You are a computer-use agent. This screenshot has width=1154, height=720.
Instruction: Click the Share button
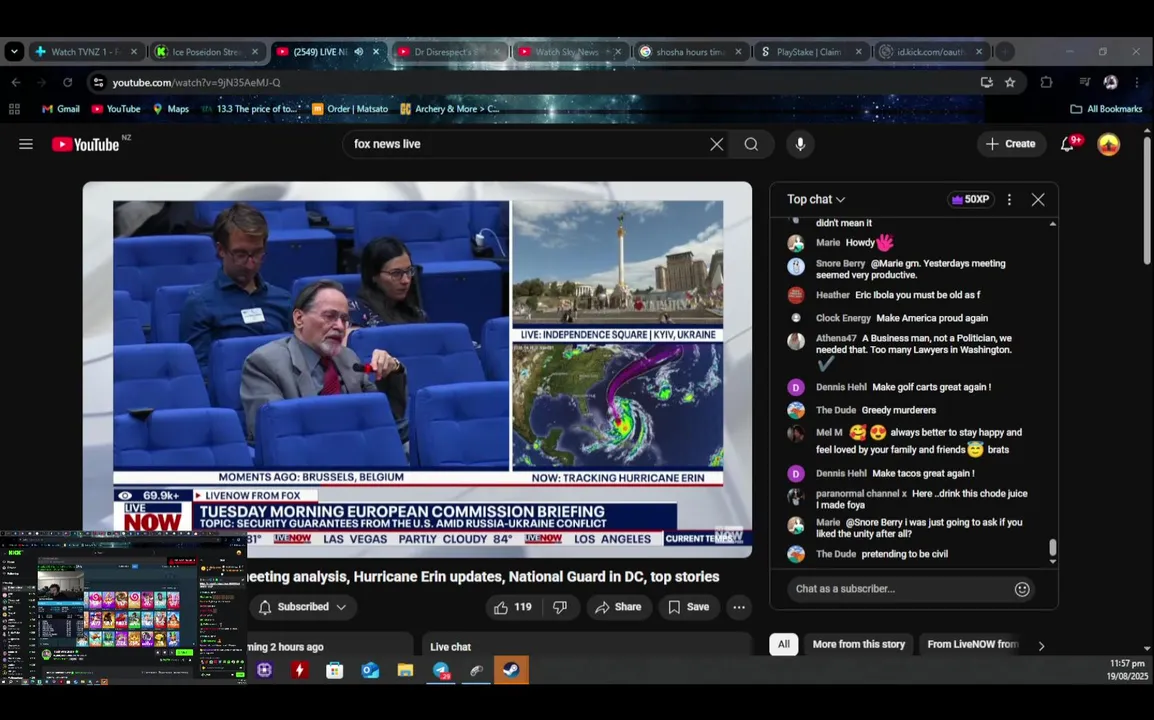tap(619, 607)
